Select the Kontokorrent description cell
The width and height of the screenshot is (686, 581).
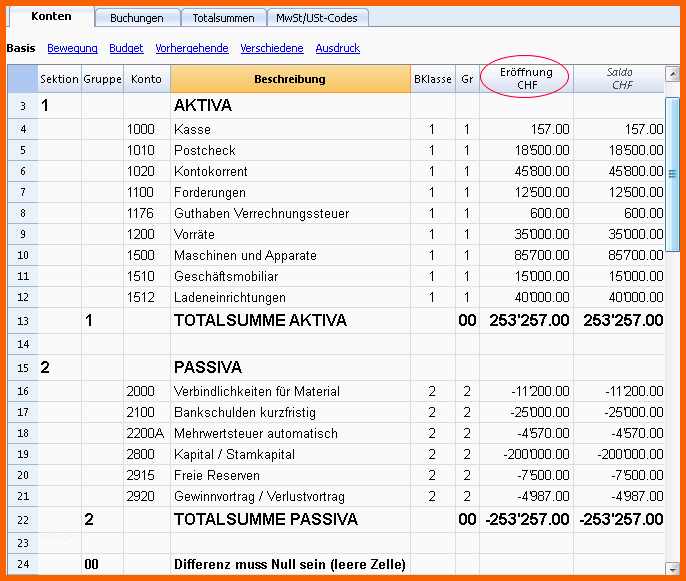pos(290,171)
